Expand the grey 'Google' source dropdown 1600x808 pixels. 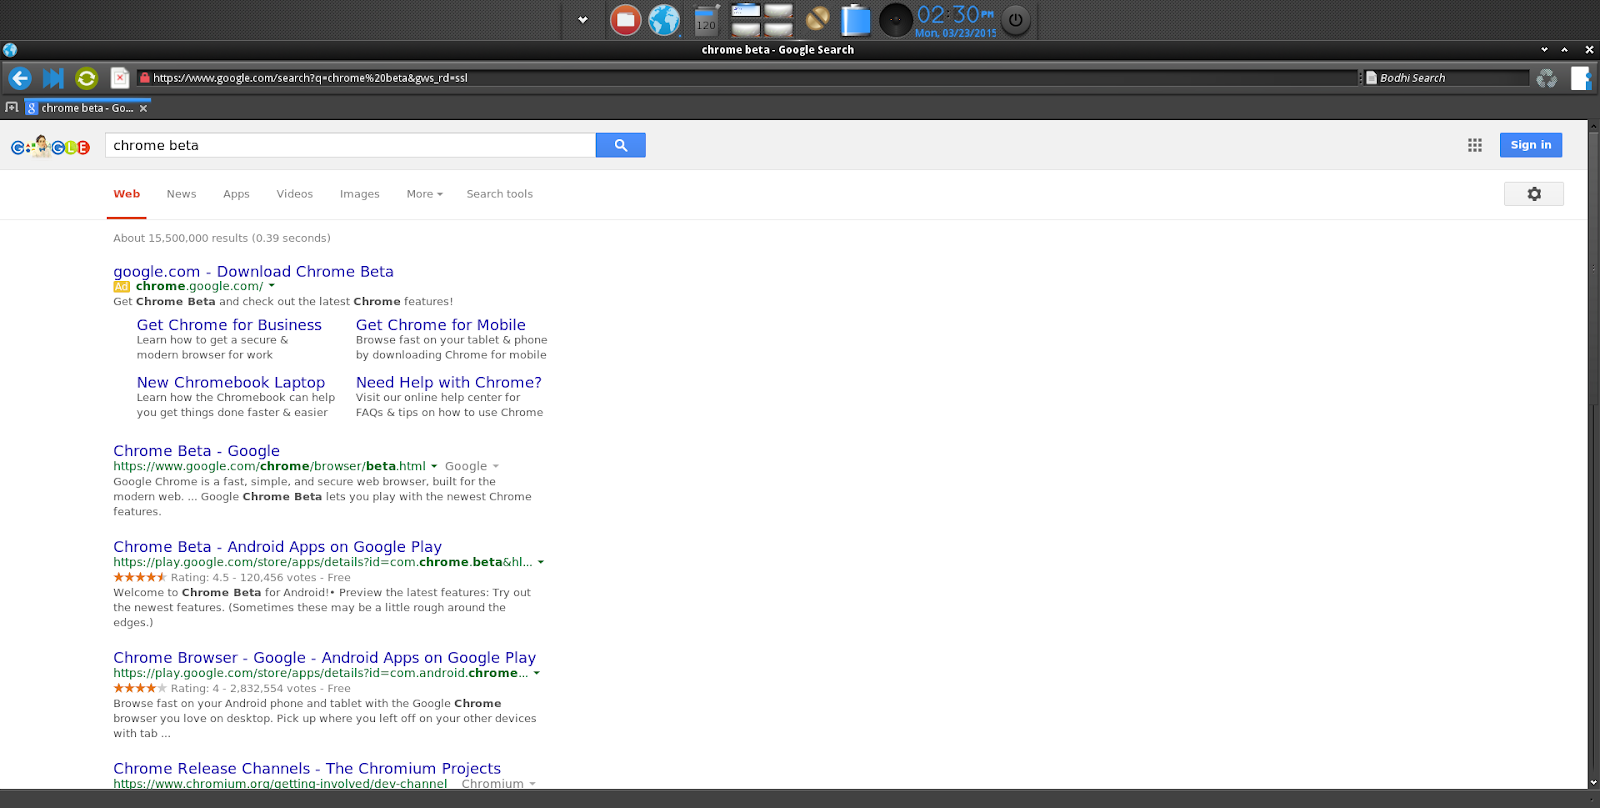472,466
